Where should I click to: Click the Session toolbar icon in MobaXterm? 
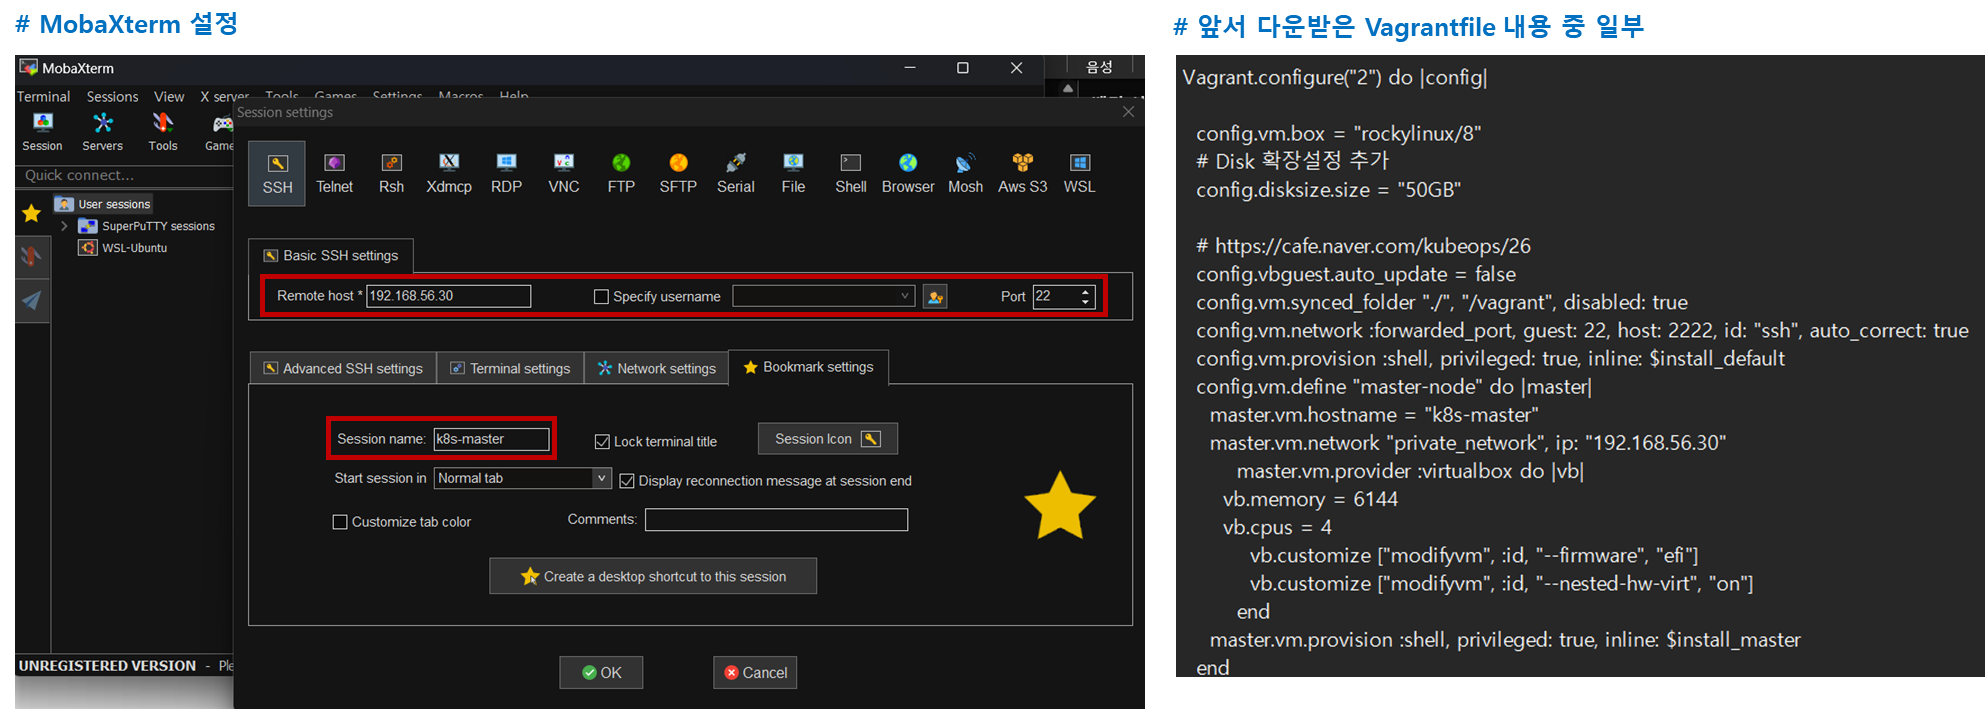pos(42,132)
